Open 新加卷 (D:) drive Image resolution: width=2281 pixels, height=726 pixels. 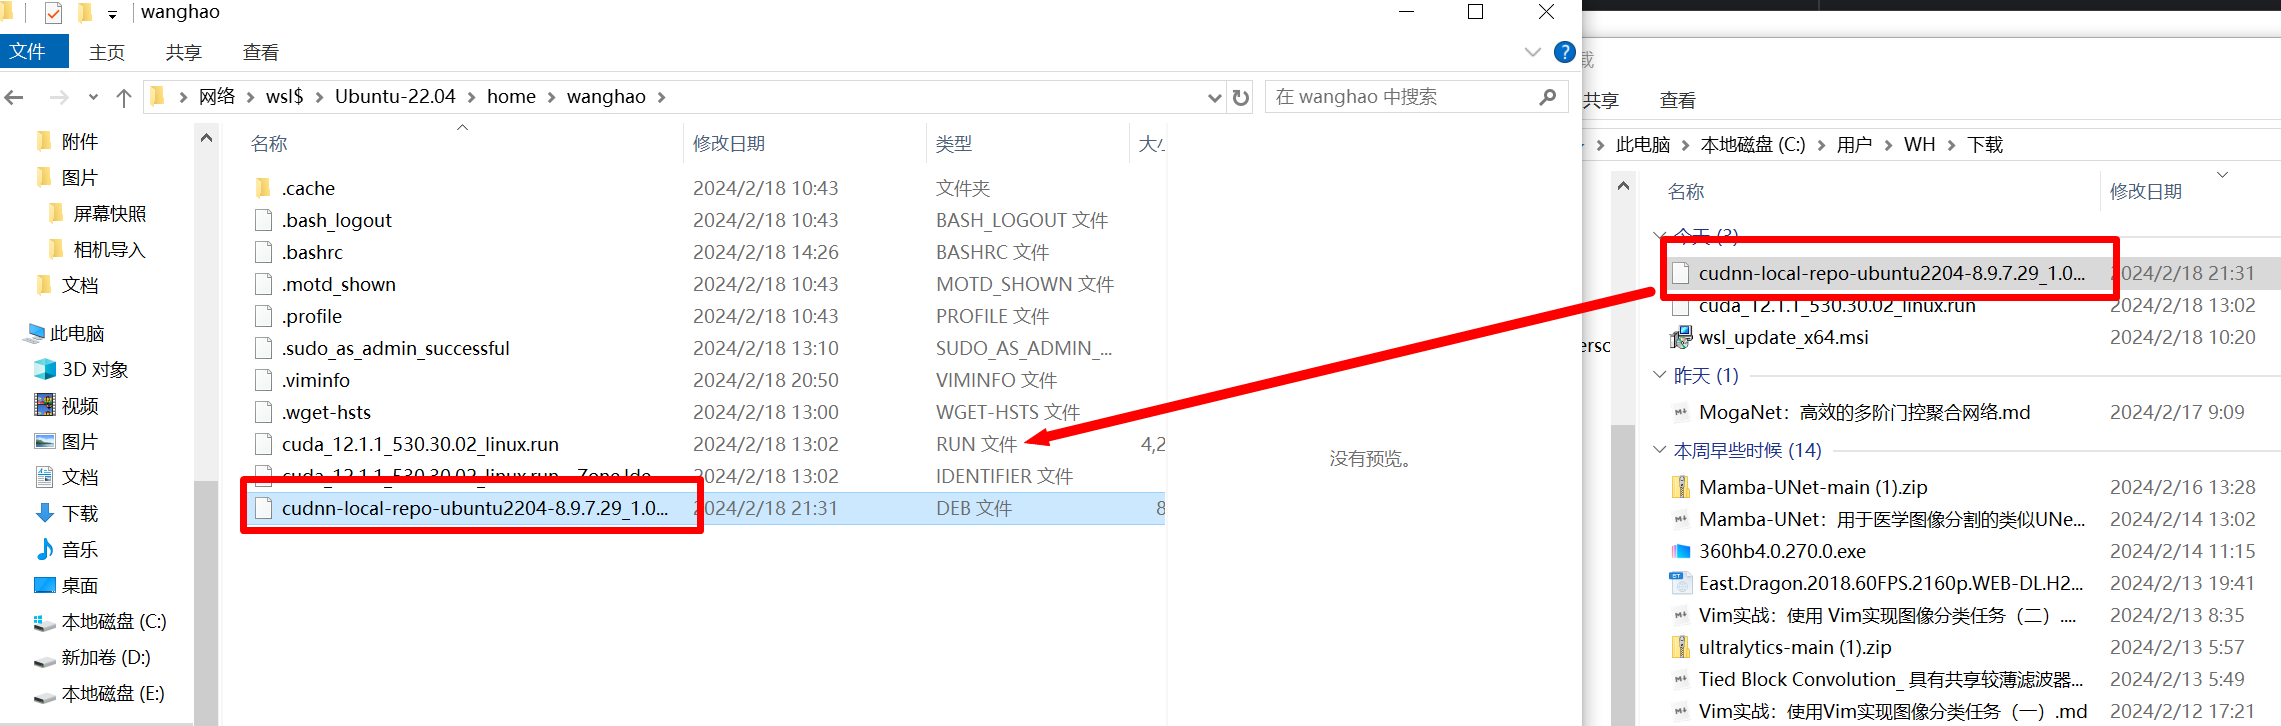tap(105, 658)
